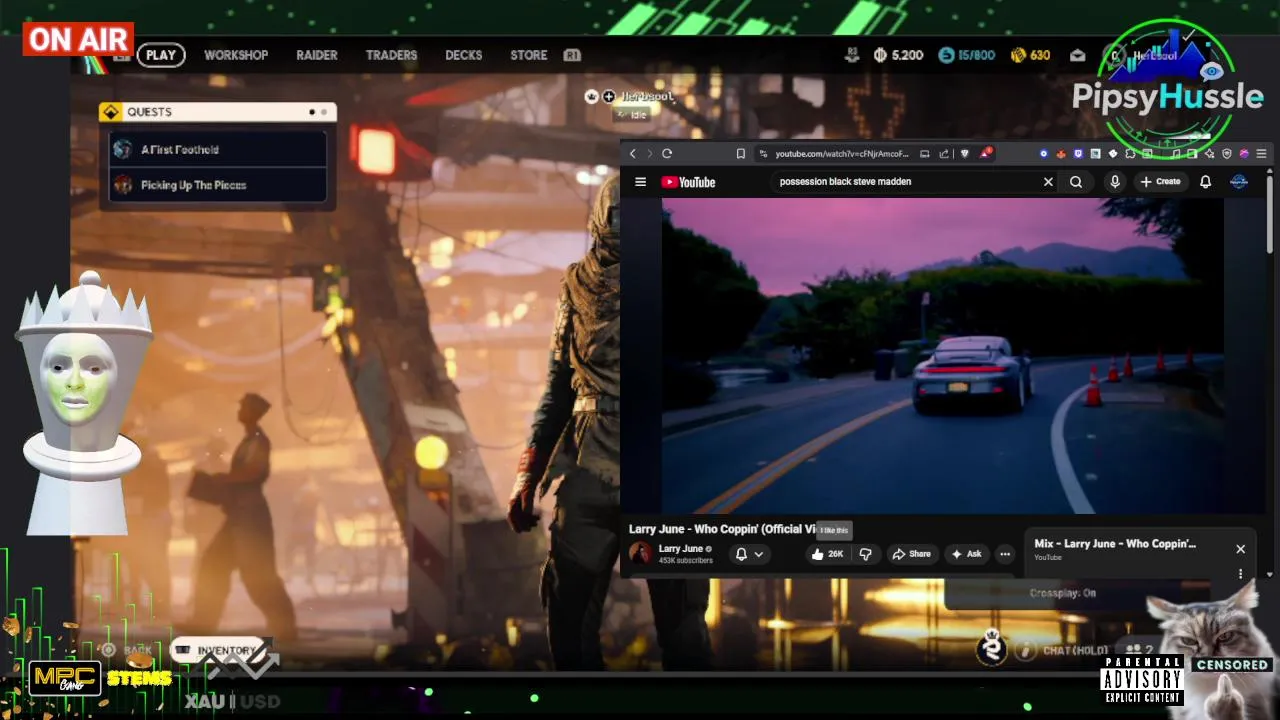Click the video title Larry June - Who Coppin'
This screenshot has width=1280, height=720.
[723, 529]
